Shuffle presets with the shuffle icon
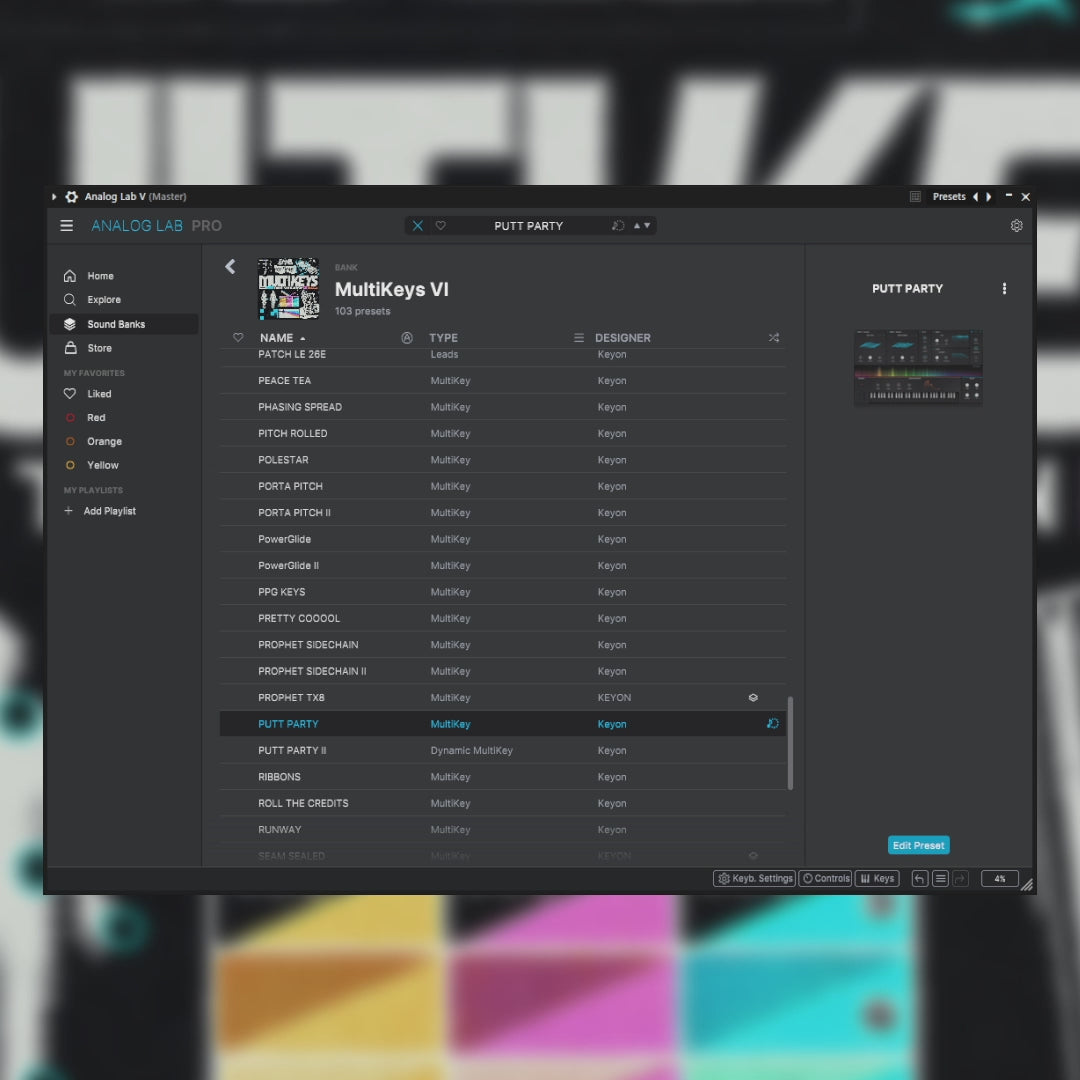This screenshot has height=1080, width=1080. click(x=773, y=338)
